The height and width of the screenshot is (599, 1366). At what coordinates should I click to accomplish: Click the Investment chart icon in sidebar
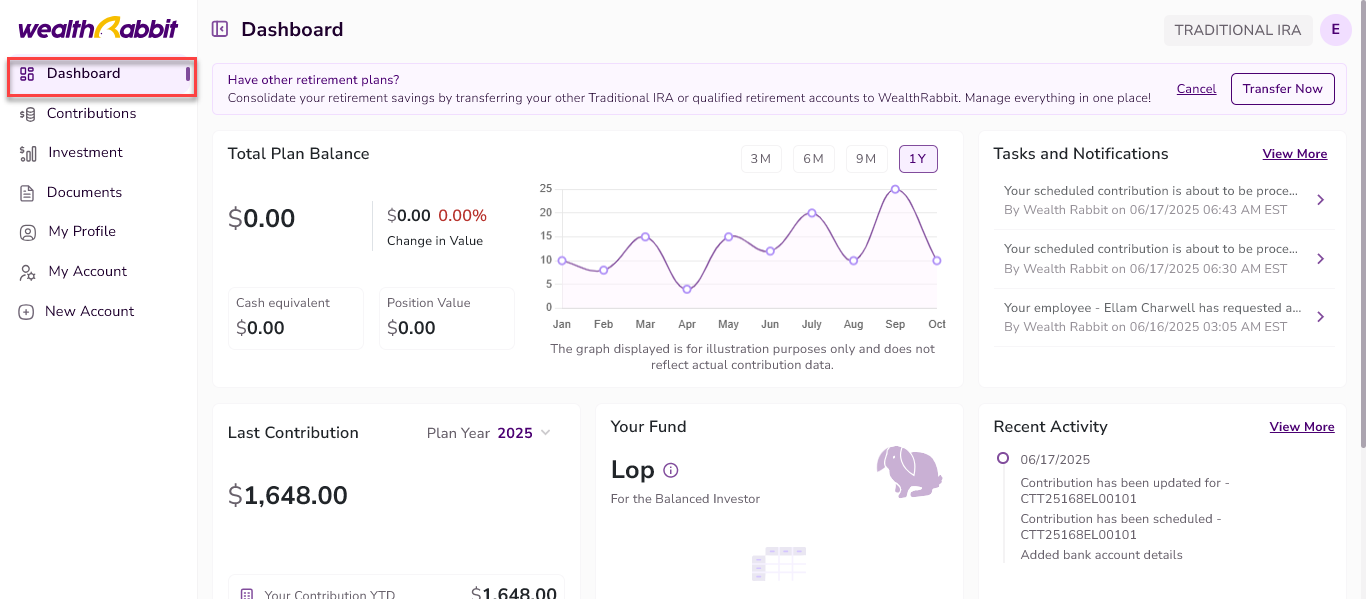(27, 153)
